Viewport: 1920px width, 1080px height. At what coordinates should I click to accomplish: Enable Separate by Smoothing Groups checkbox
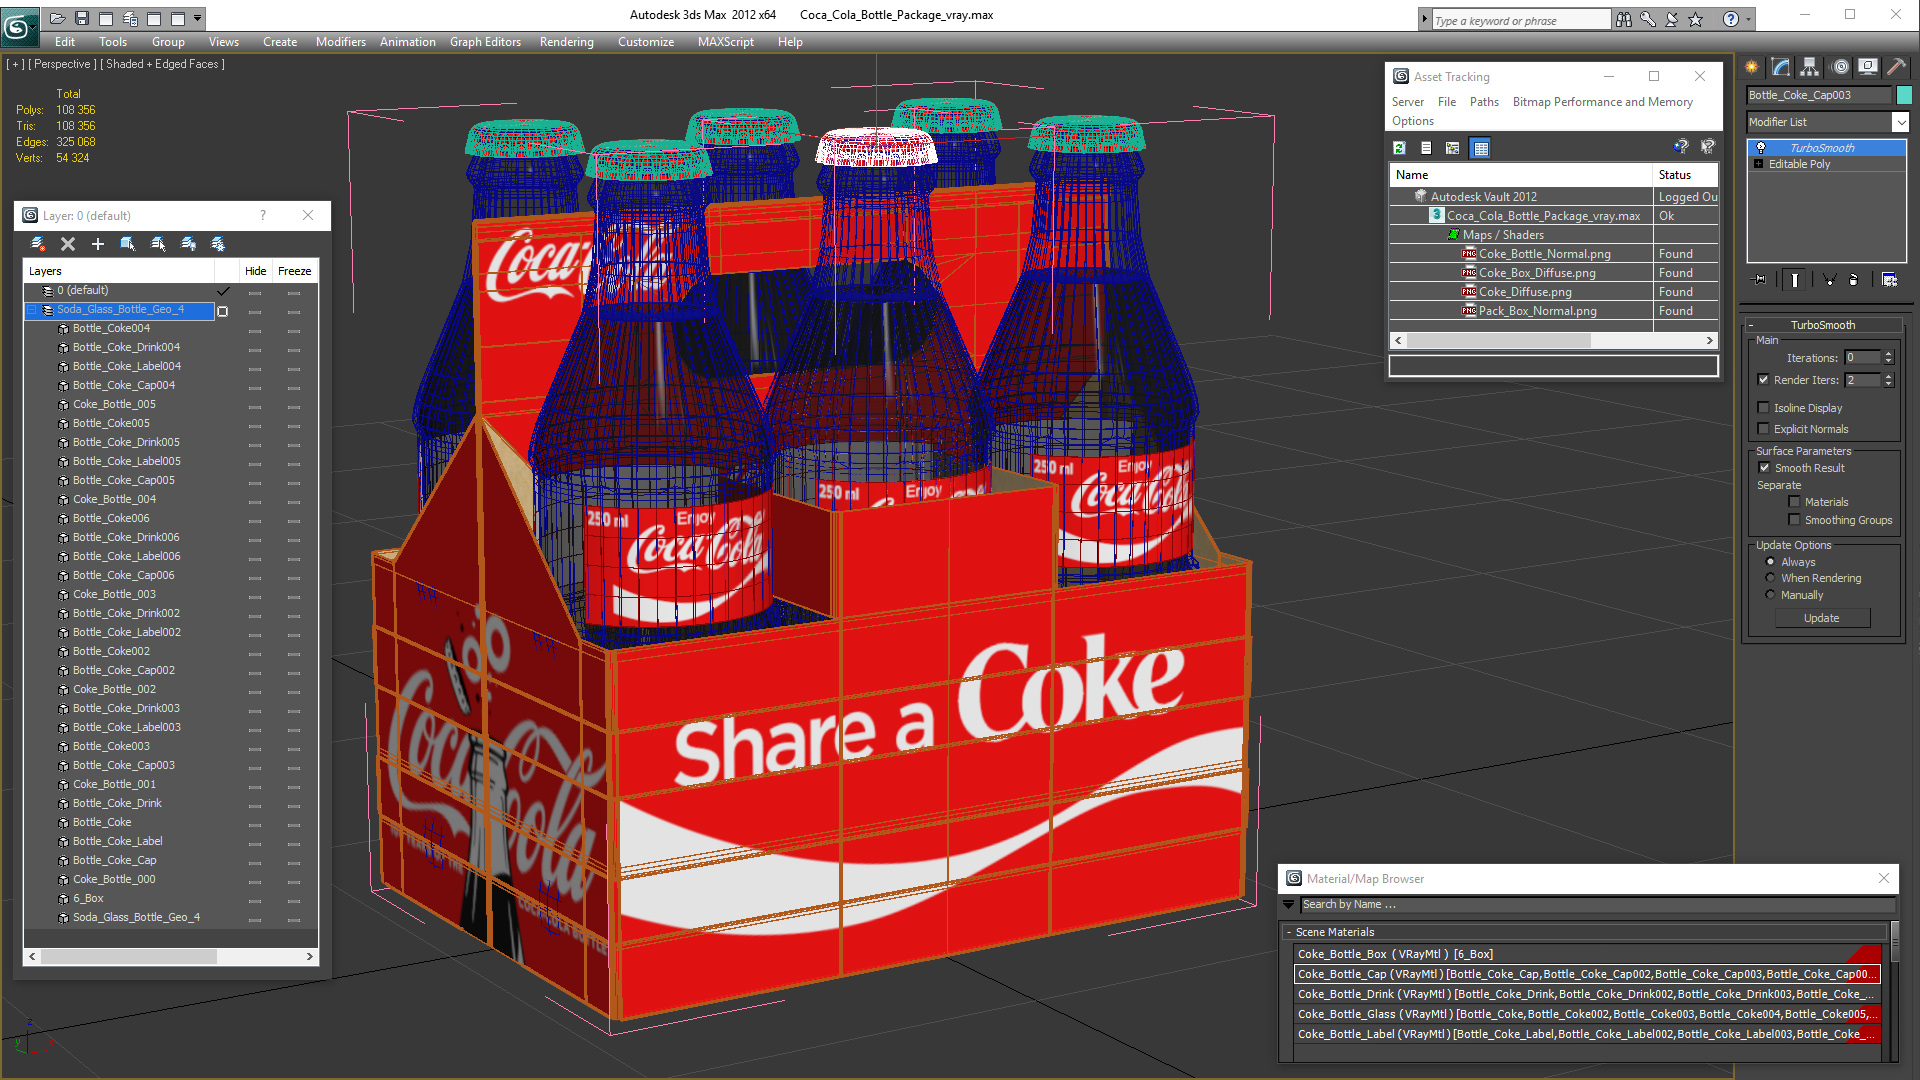(1795, 520)
